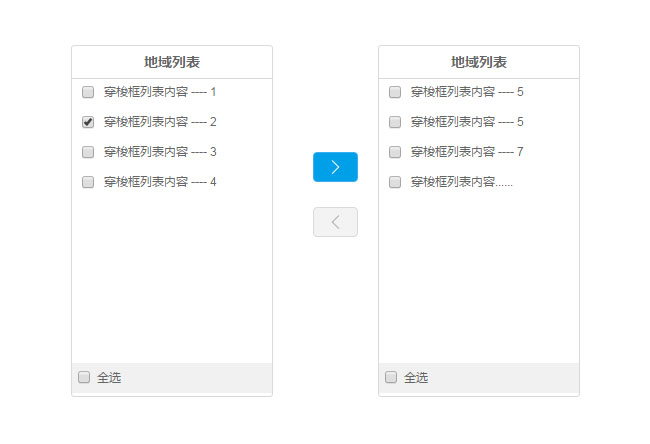The image size is (650, 444).
Task: Select the checkbox of the truncated right item
Action: click(x=395, y=182)
